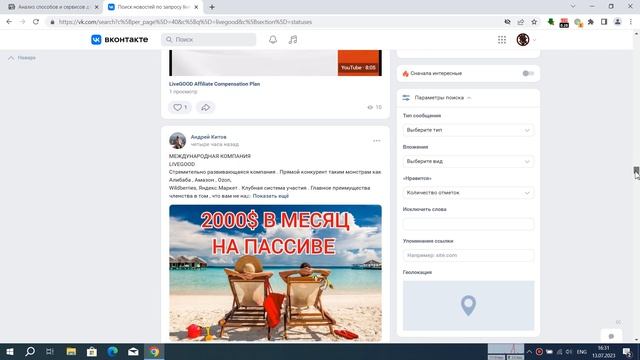The height and width of the screenshot is (360, 640).
Task: Expand the Тип сообщения dropdown
Action: (x=468, y=130)
